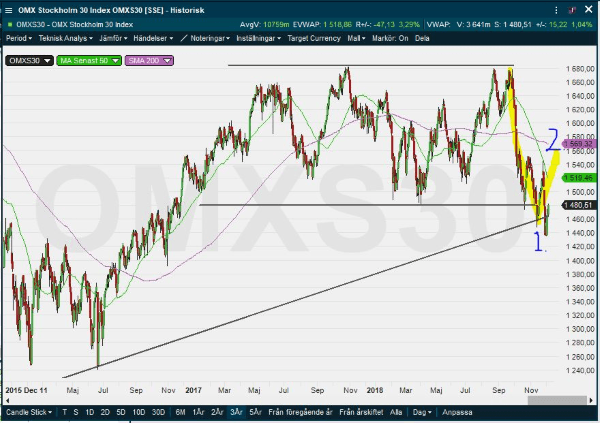Set the chart range to 30D
Screen dimensions: 600x423
click(x=158, y=412)
